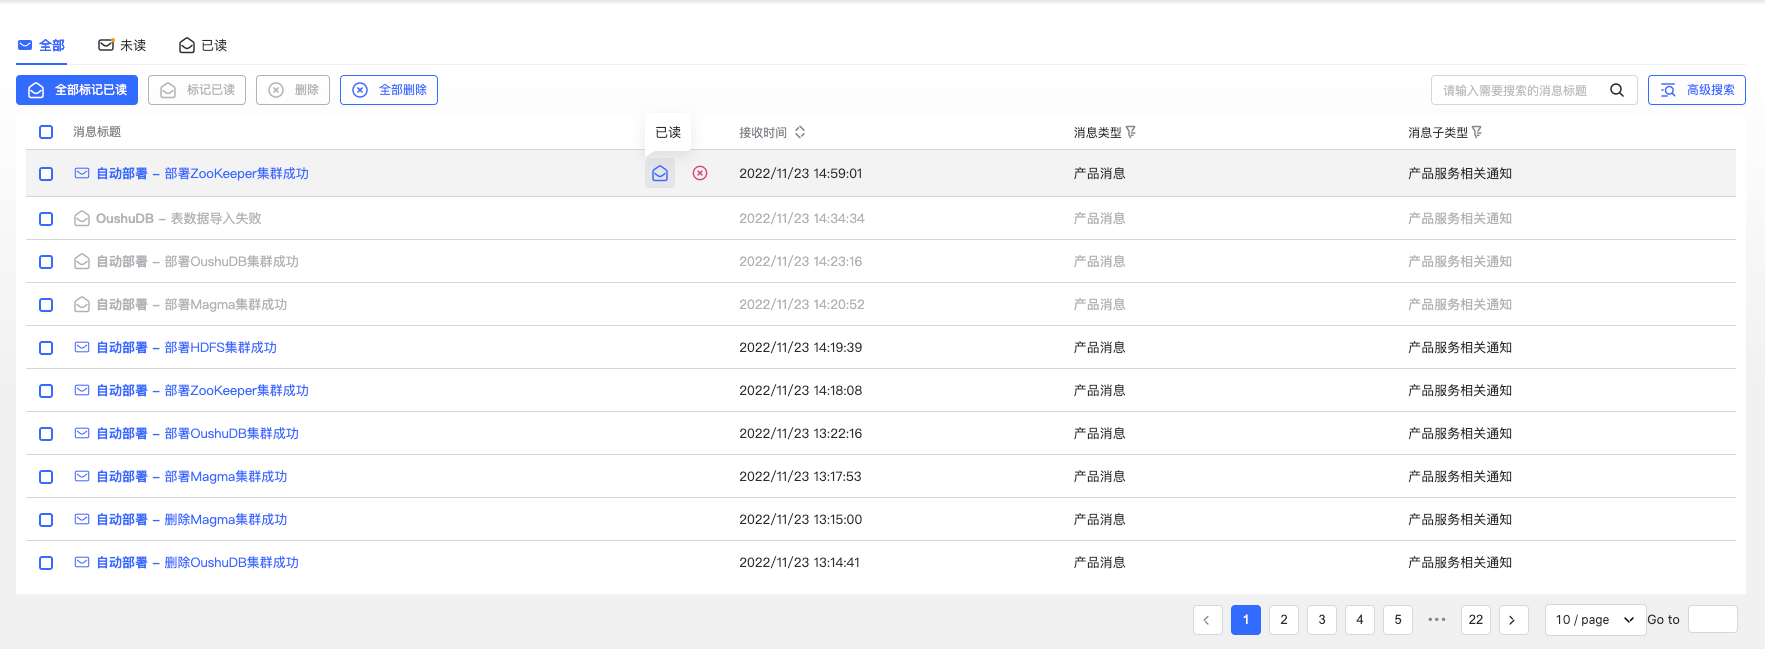Open 高级搜索 advanced search panel

1696,90
